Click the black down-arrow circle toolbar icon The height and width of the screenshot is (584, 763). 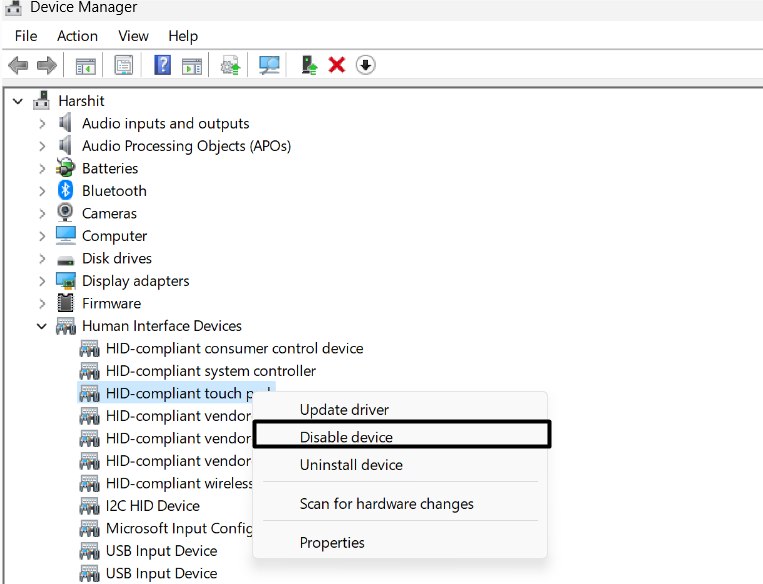pyautogui.click(x=366, y=66)
